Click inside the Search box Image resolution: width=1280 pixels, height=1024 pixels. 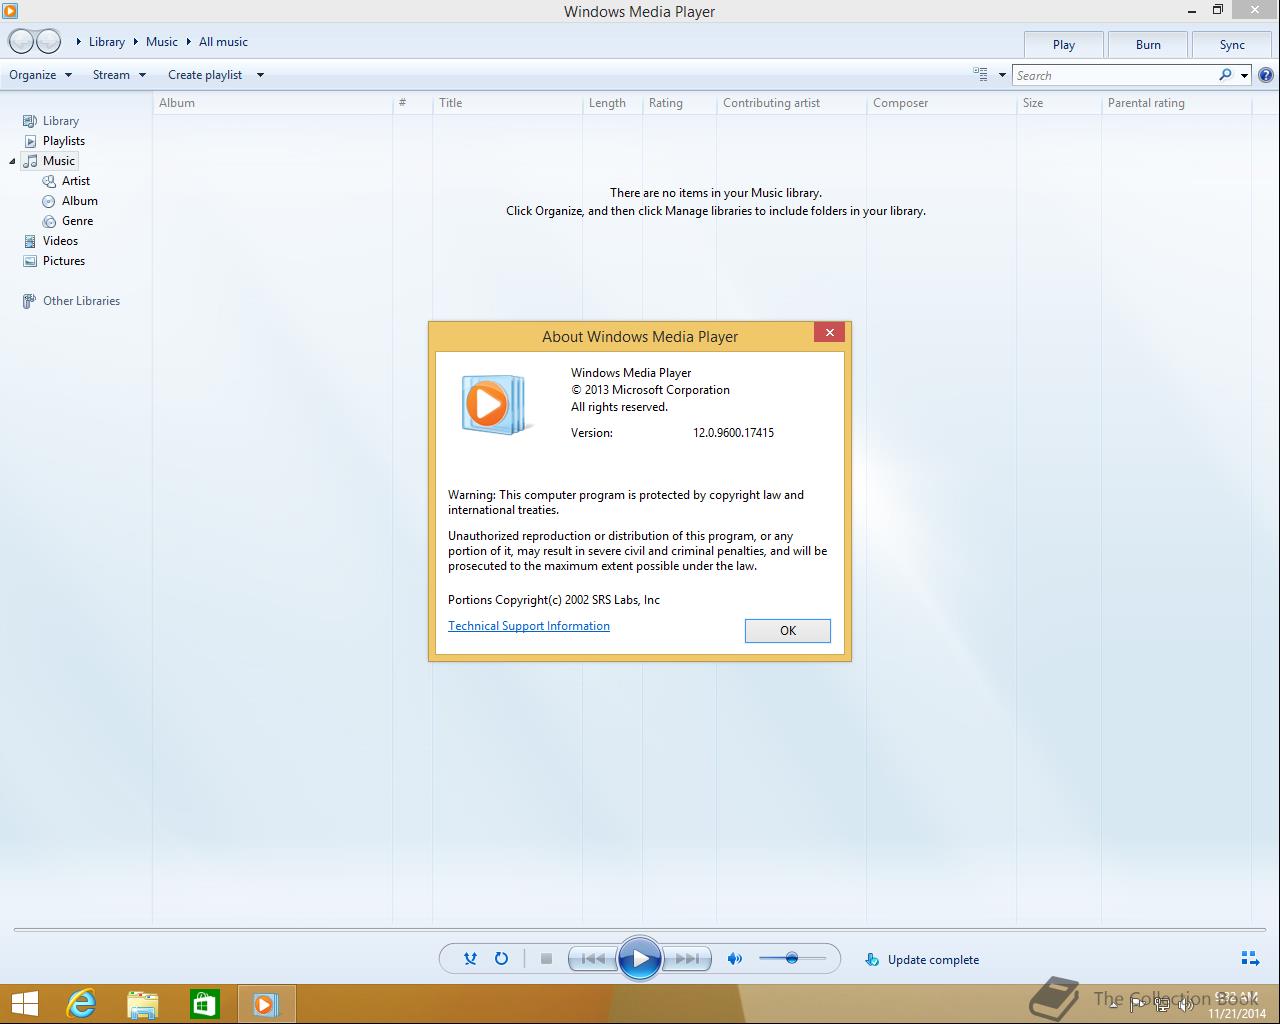[1113, 75]
